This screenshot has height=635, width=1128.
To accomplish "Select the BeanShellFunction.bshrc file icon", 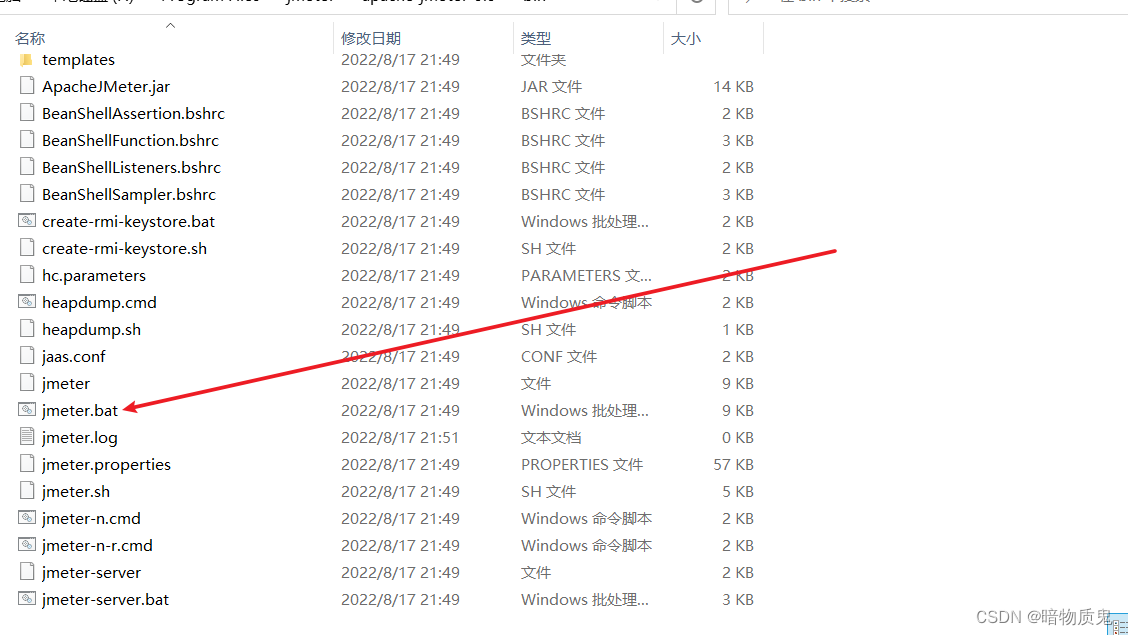I will tap(27, 140).
